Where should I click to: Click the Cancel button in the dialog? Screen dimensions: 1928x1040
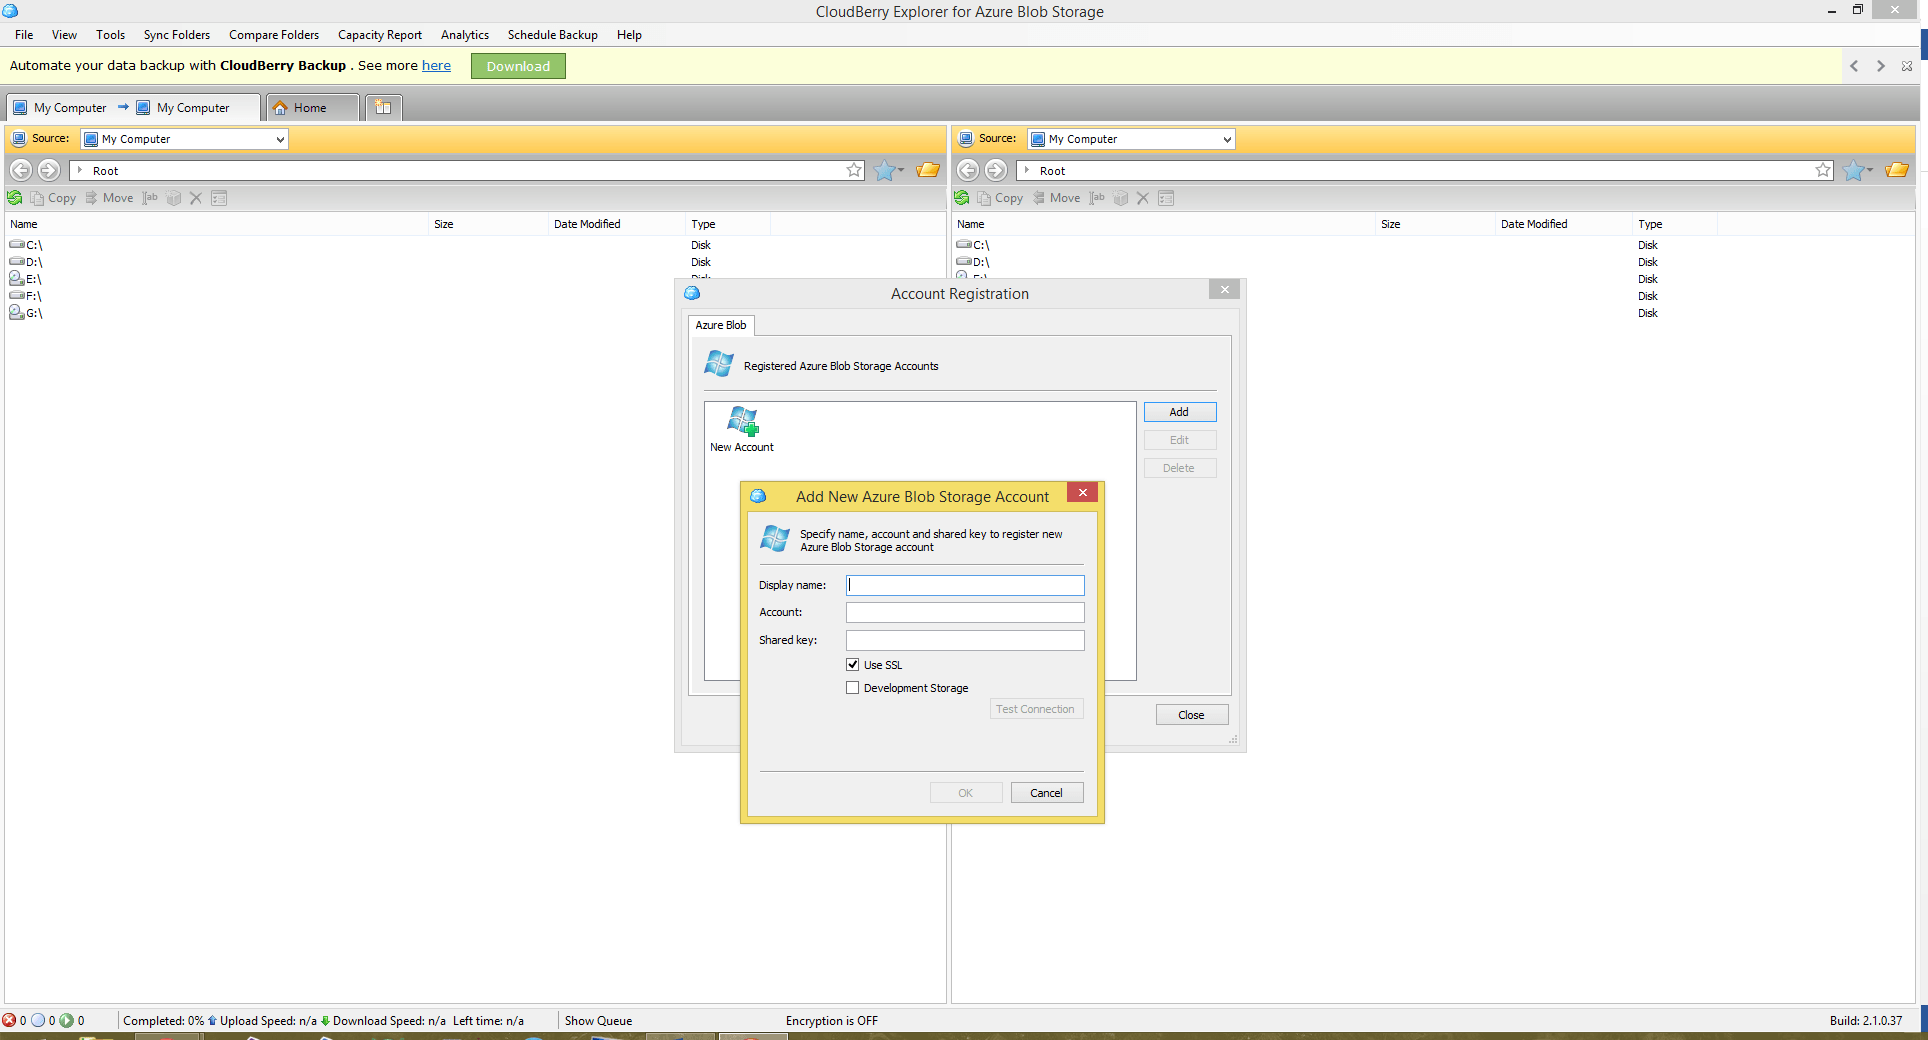click(x=1047, y=793)
